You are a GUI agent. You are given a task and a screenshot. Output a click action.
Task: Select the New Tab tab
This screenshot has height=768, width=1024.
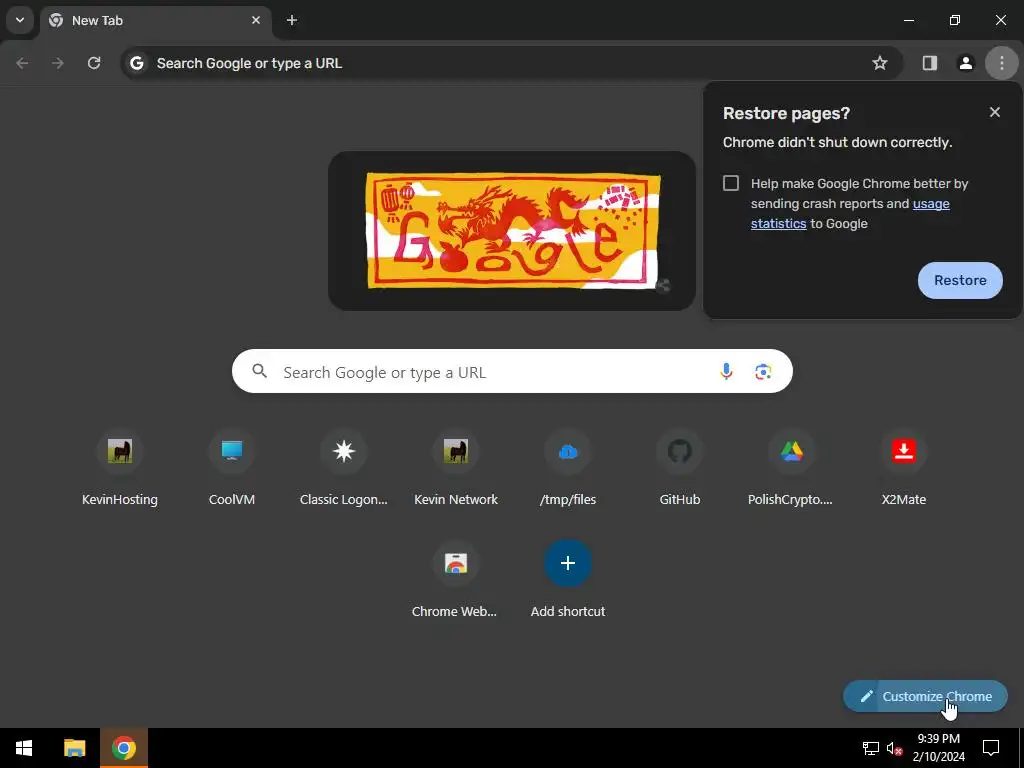[x=155, y=20]
